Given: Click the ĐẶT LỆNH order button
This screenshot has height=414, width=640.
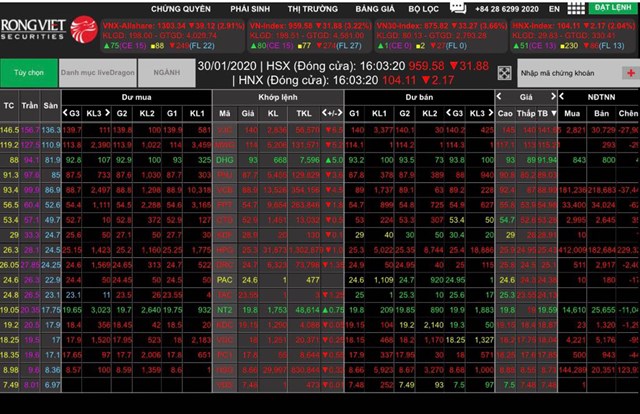Looking at the screenshot, I should (610, 7).
